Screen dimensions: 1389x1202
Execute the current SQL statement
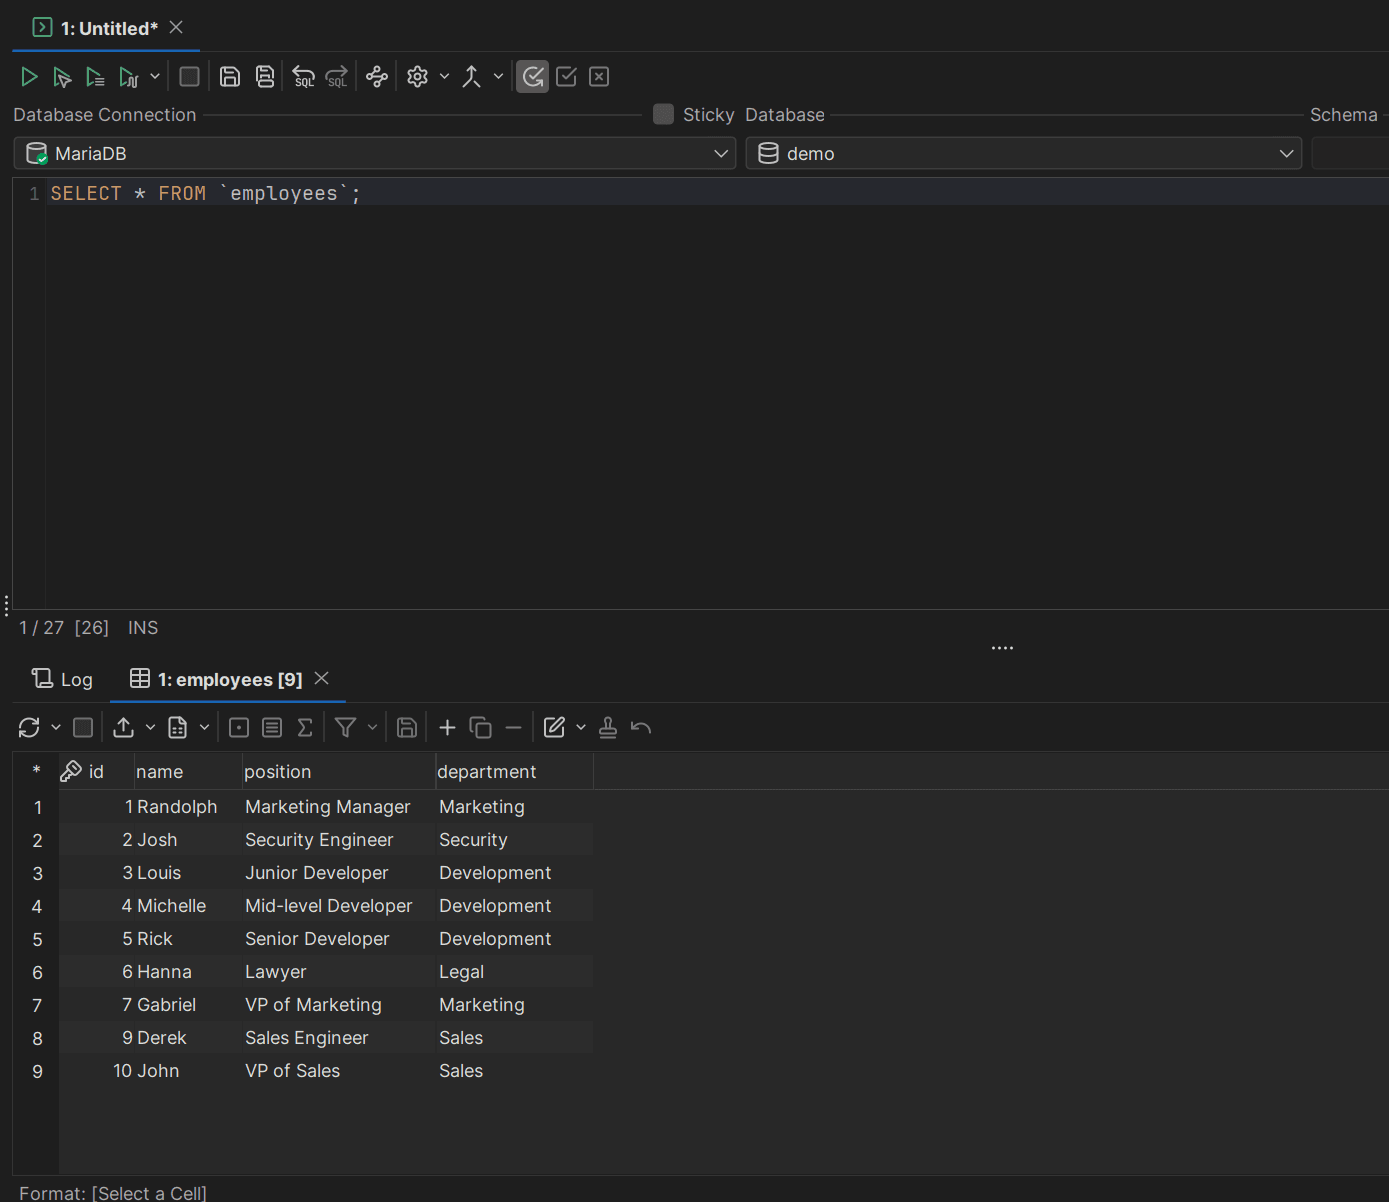pyautogui.click(x=29, y=76)
